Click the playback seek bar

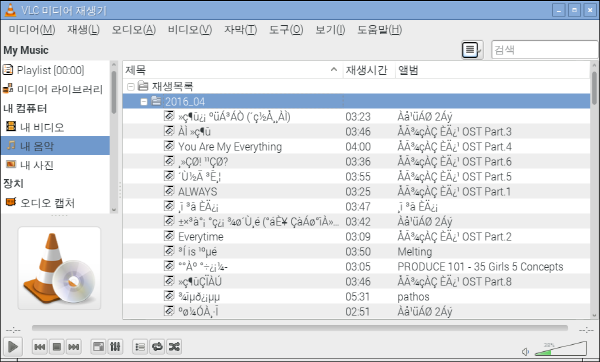click(x=300, y=328)
